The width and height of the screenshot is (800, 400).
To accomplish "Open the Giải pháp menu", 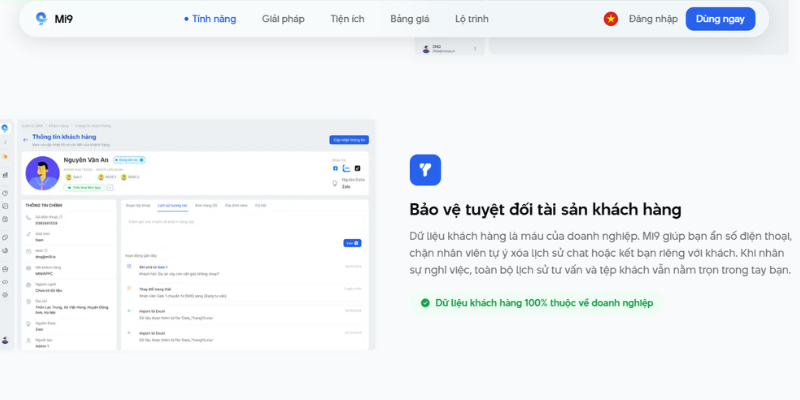I will (283, 19).
